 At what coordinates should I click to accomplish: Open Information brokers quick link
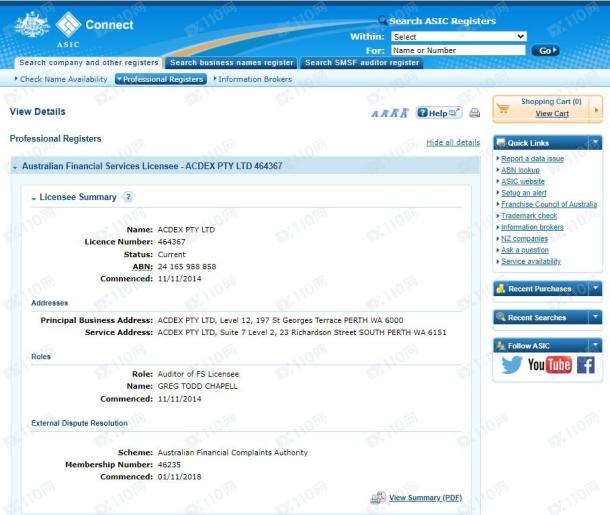(x=532, y=227)
